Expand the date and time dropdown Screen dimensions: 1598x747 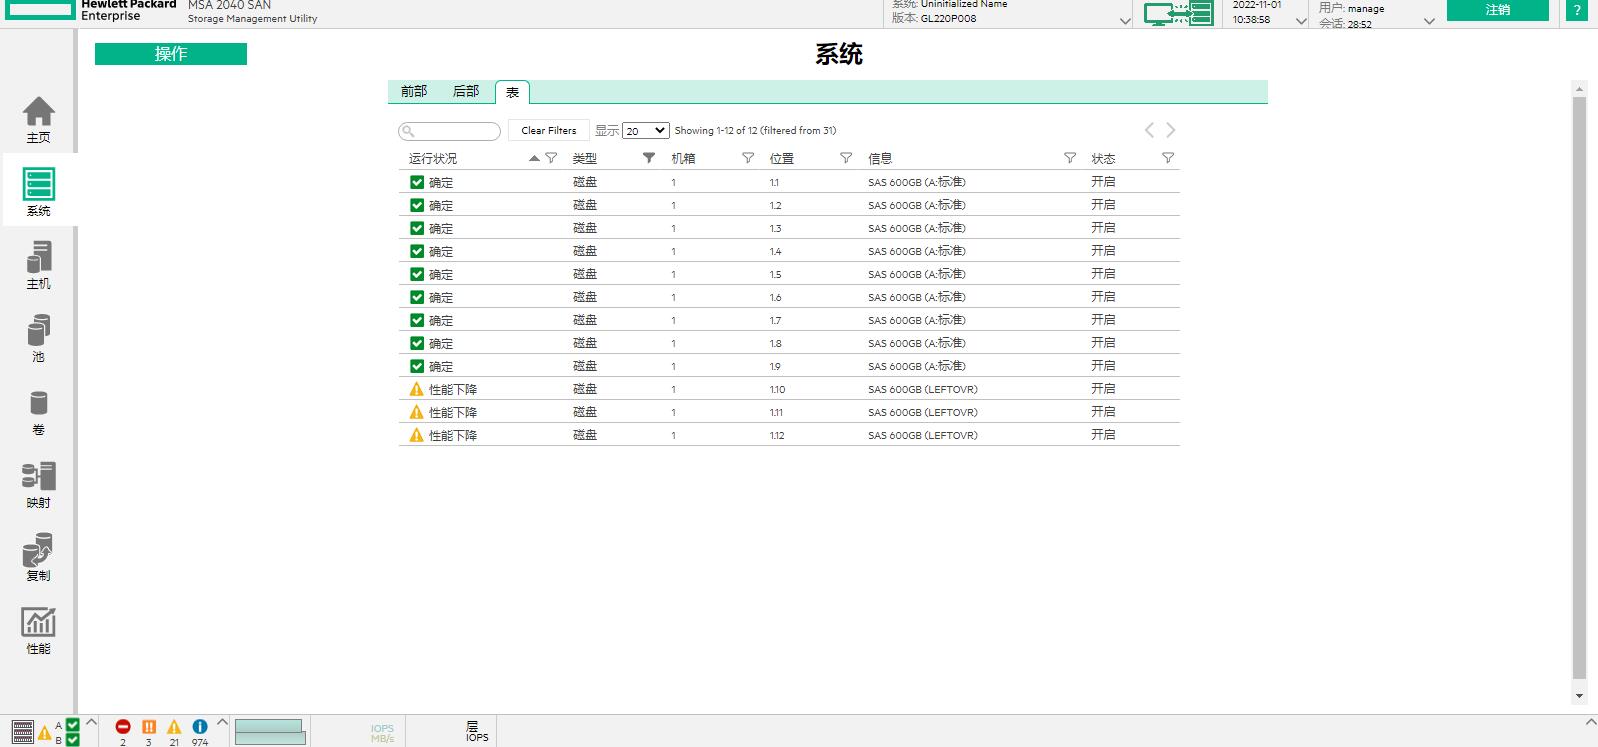click(1301, 21)
